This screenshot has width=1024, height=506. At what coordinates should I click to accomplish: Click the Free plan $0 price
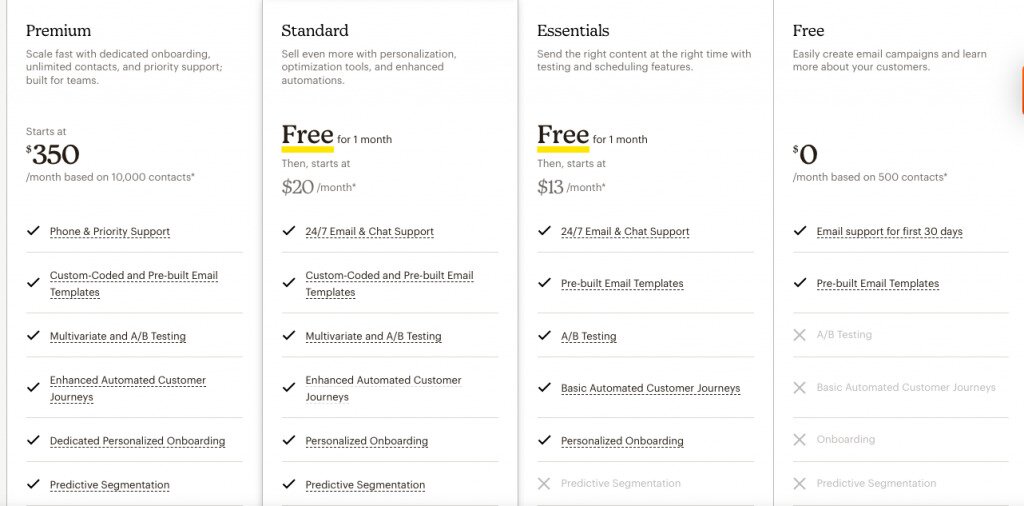[806, 154]
